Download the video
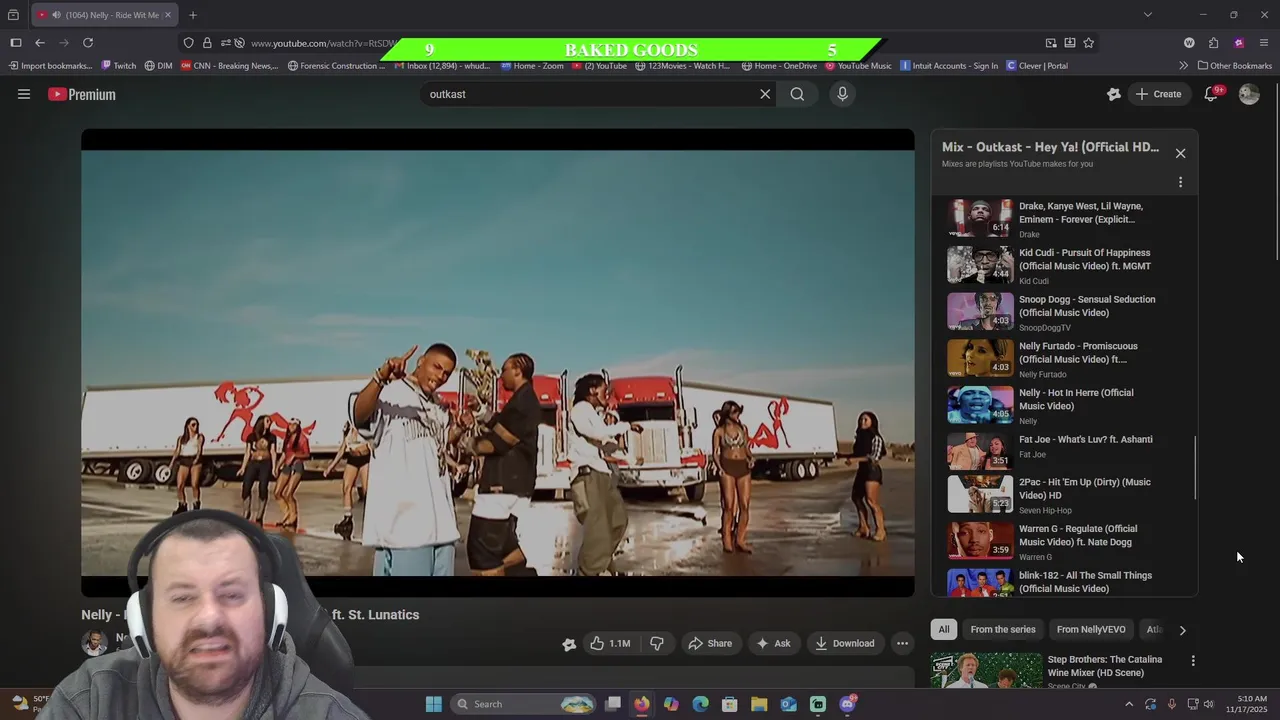1280x720 pixels. tap(845, 643)
